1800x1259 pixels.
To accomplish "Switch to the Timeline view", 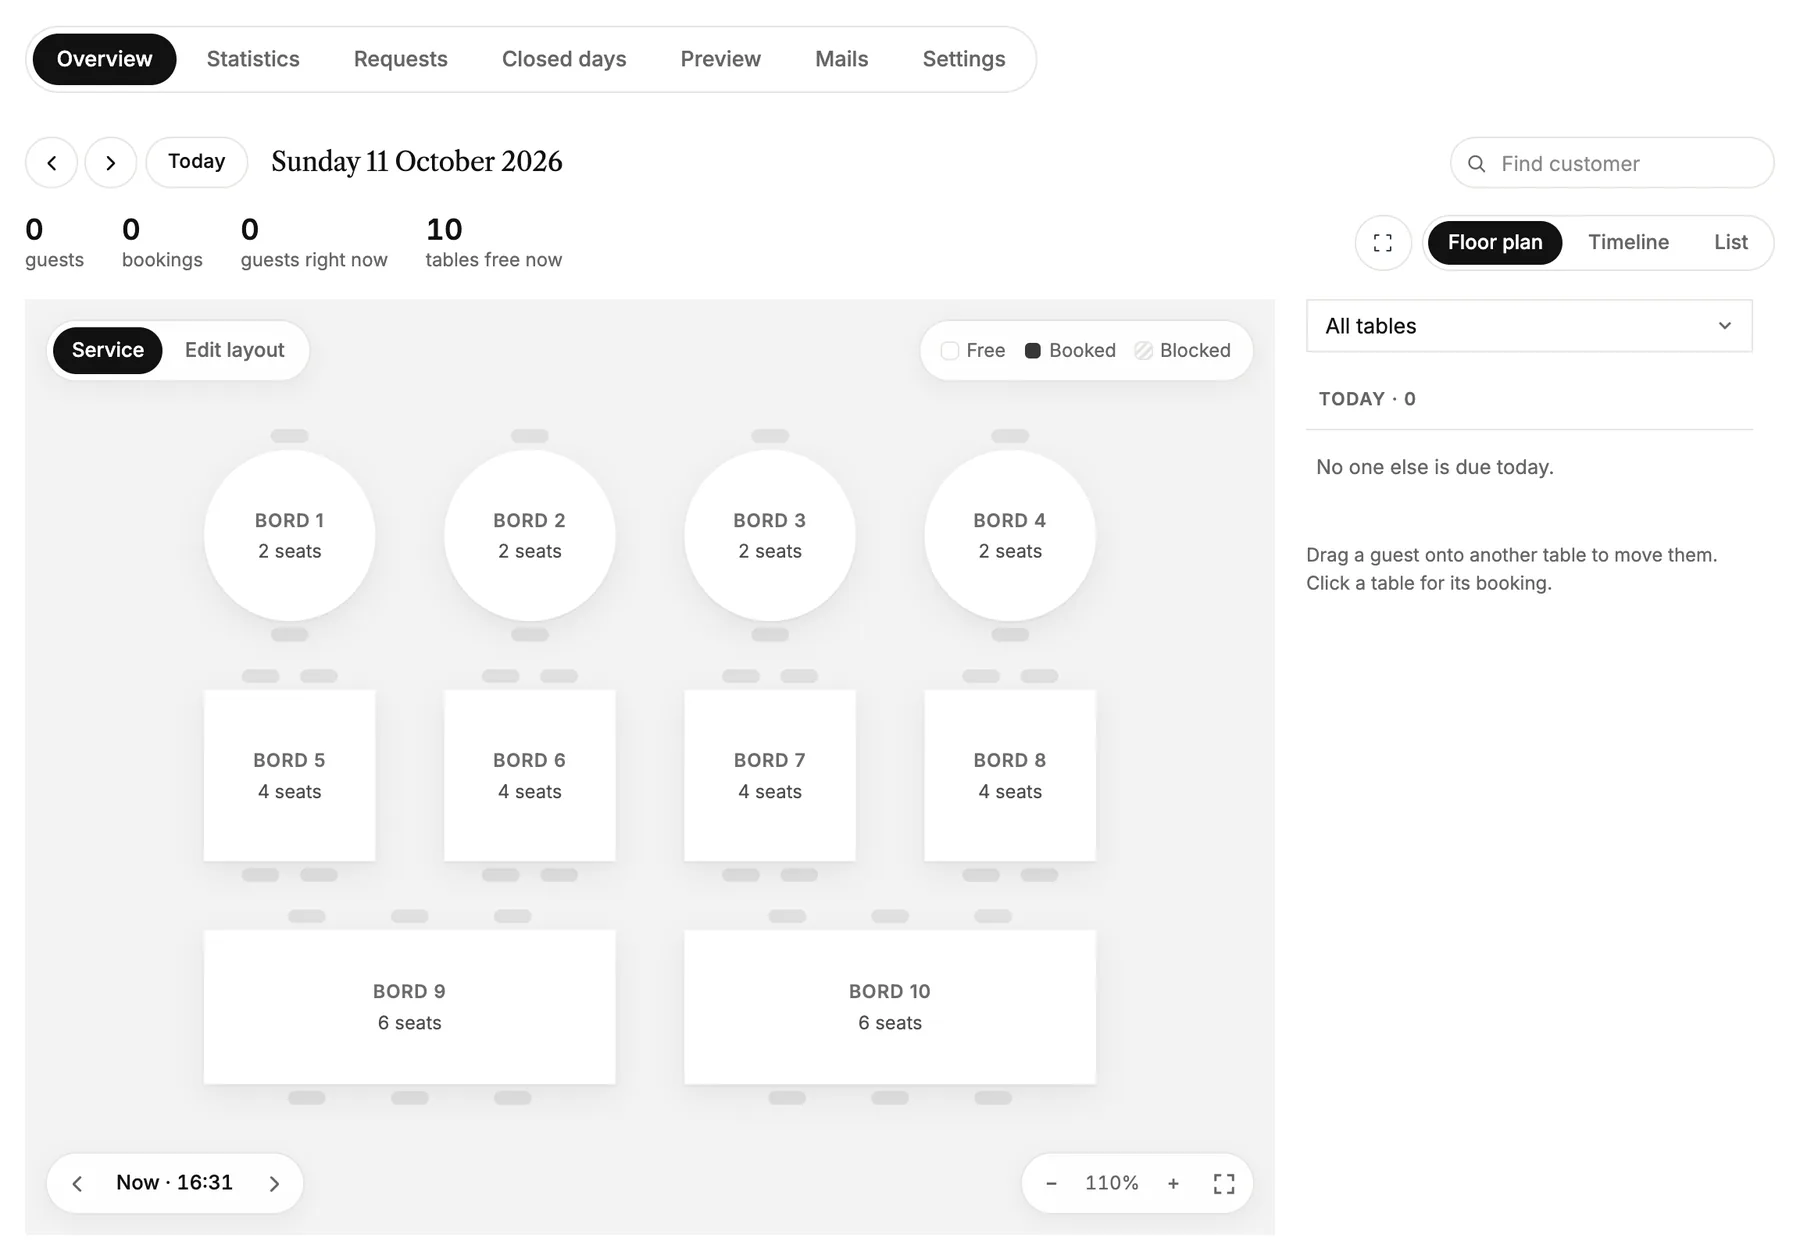I will 1628,243.
